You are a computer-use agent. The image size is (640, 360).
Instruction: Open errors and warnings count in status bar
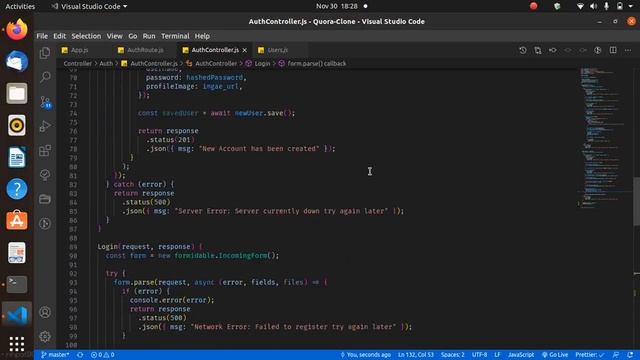point(102,355)
